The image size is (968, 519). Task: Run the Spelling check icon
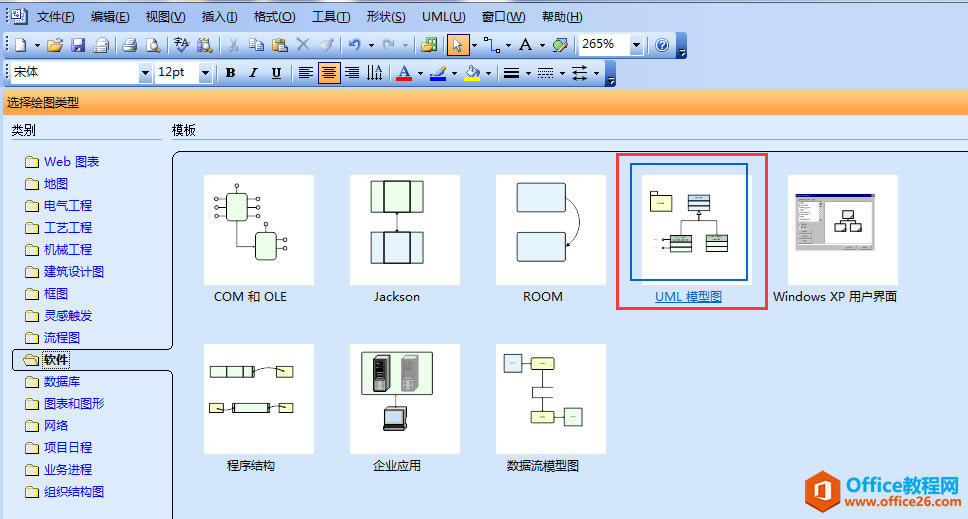(x=181, y=45)
